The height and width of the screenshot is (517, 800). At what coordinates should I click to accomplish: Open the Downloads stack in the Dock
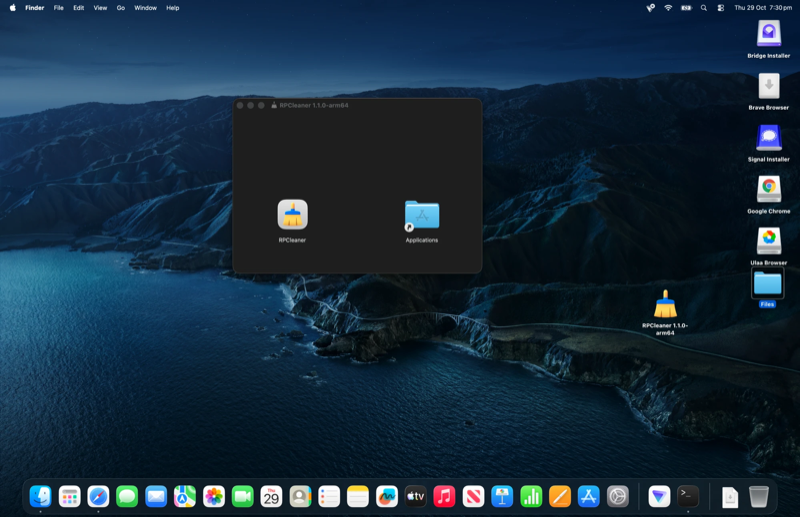click(730, 497)
